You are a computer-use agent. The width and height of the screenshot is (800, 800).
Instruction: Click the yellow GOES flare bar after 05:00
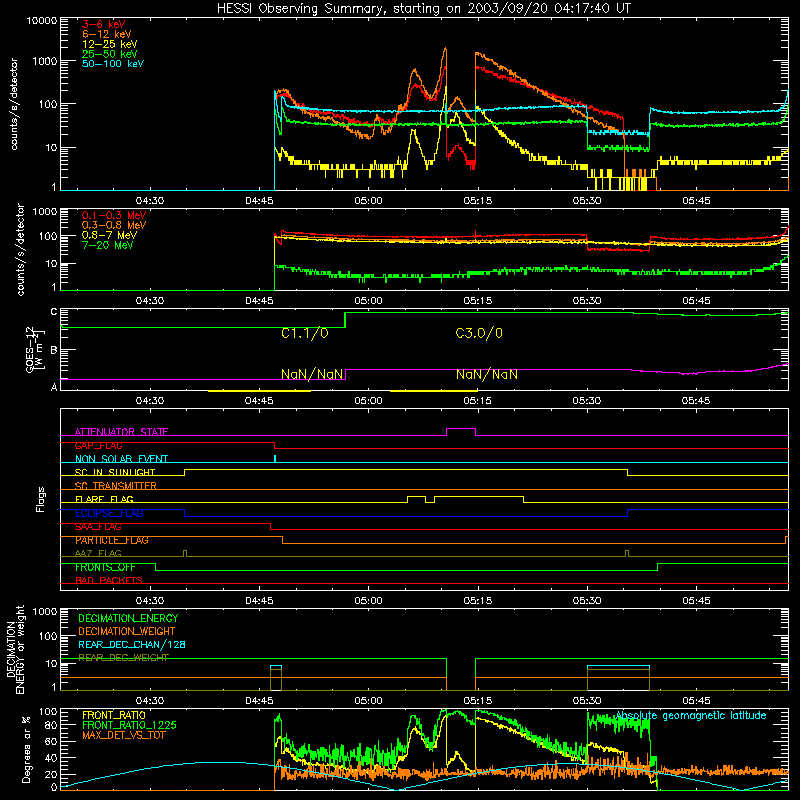point(434,391)
